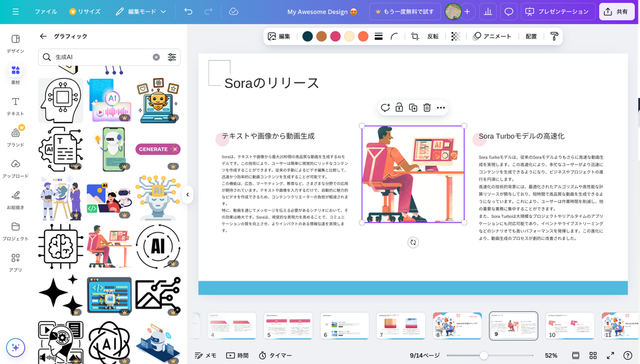Open the magic assistant sparkle button
640x364 pixels.
tap(16, 347)
